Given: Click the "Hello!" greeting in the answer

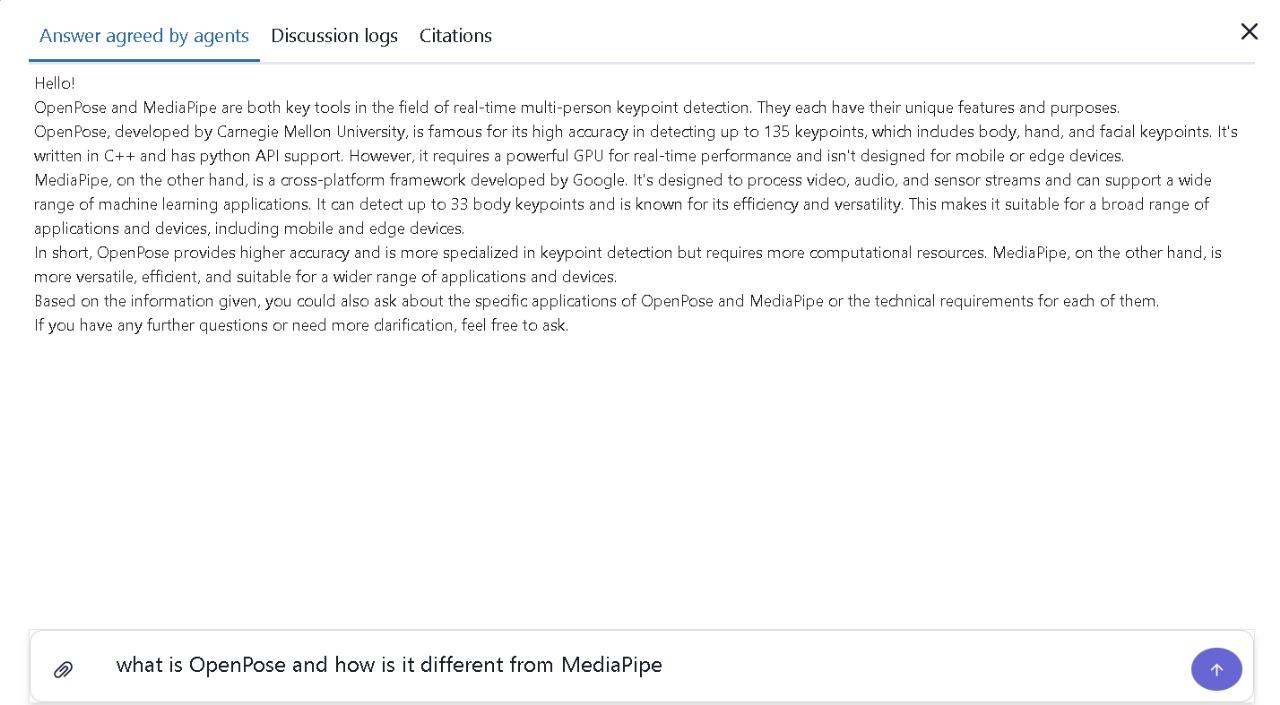Looking at the screenshot, I should coord(55,84).
